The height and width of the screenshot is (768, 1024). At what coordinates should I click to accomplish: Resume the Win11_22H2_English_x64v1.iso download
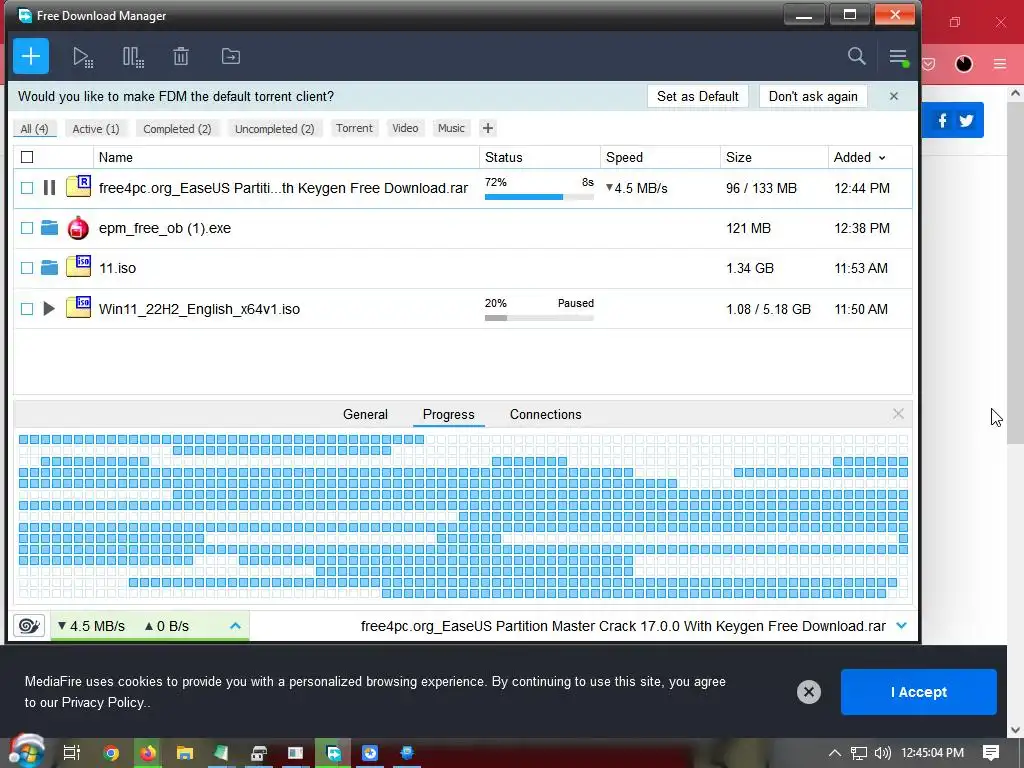(x=49, y=309)
